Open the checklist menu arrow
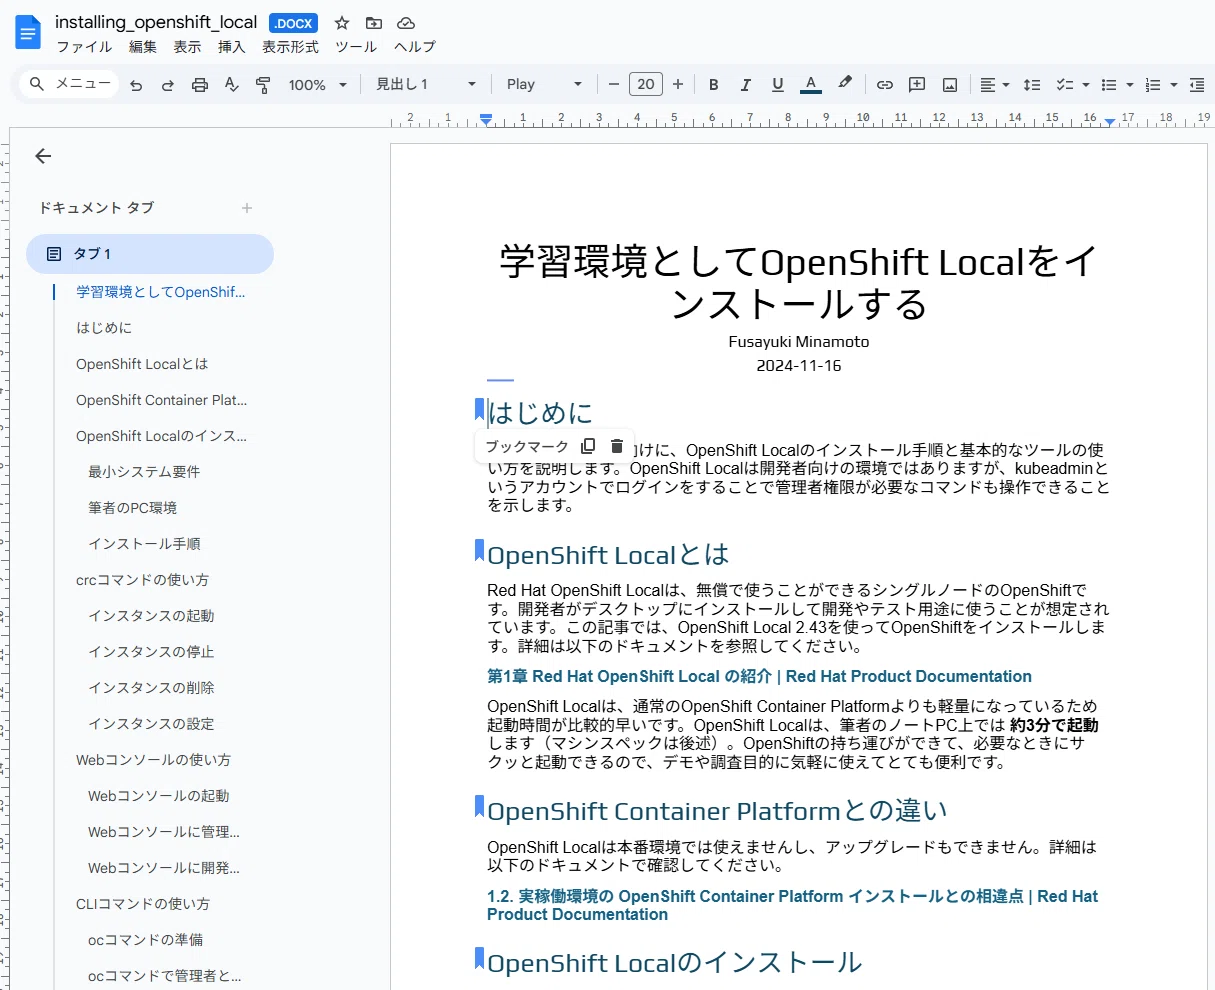The height and width of the screenshot is (990, 1215). click(x=1085, y=85)
